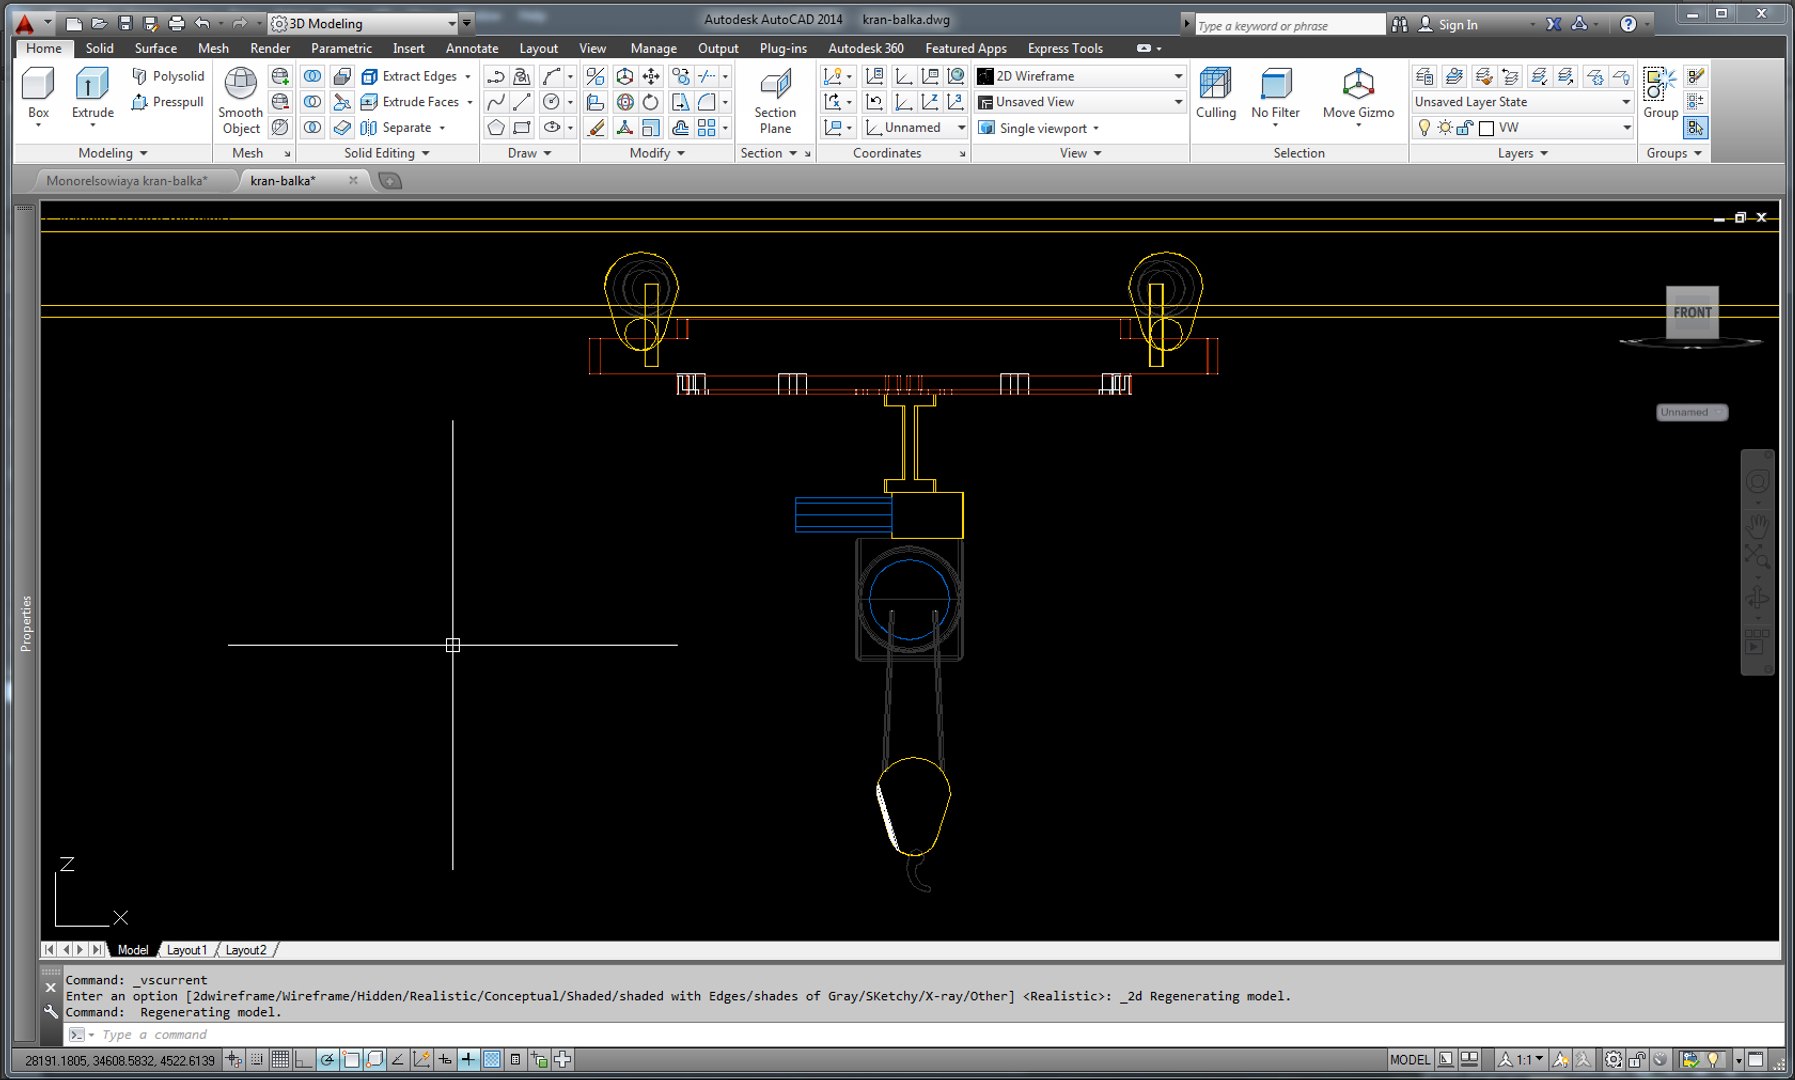The image size is (1795, 1080).
Task: Activate the Extrude tool
Action: pyautogui.click(x=92, y=94)
